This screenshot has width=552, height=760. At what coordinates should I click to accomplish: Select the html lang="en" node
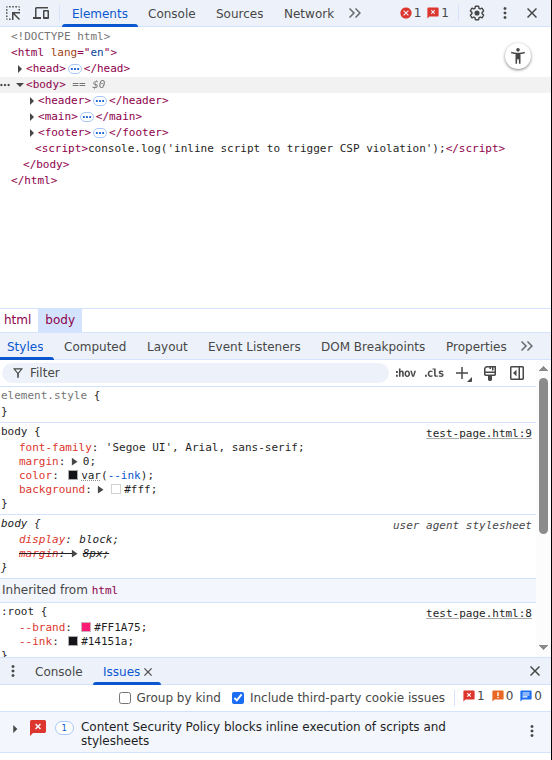coord(64,52)
